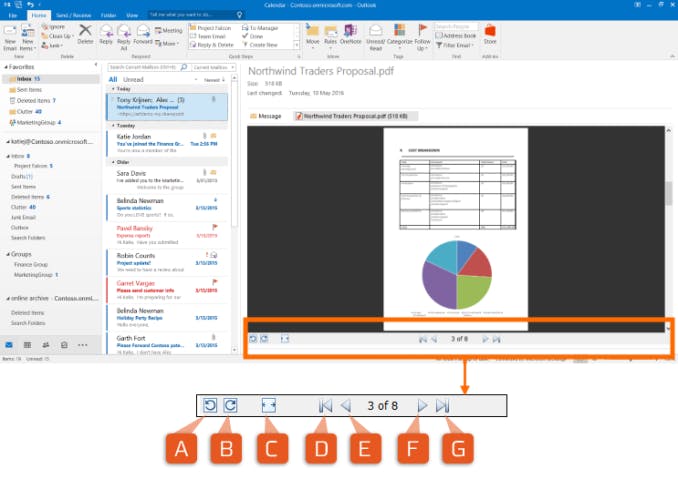Image resolution: width=678 pixels, height=479 pixels.
Task: Switch to the Message tab in reading pane
Action: [267, 116]
